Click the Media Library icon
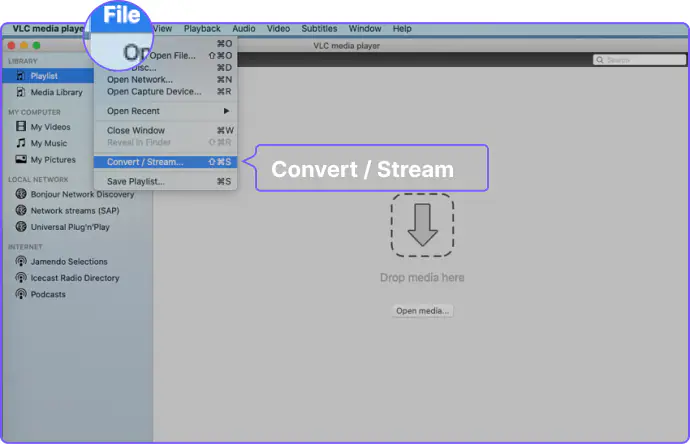The width and height of the screenshot is (690, 444). (x=21, y=92)
